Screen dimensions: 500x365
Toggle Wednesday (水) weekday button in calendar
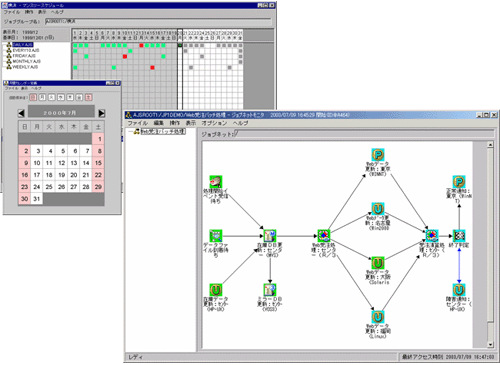click(x=61, y=97)
